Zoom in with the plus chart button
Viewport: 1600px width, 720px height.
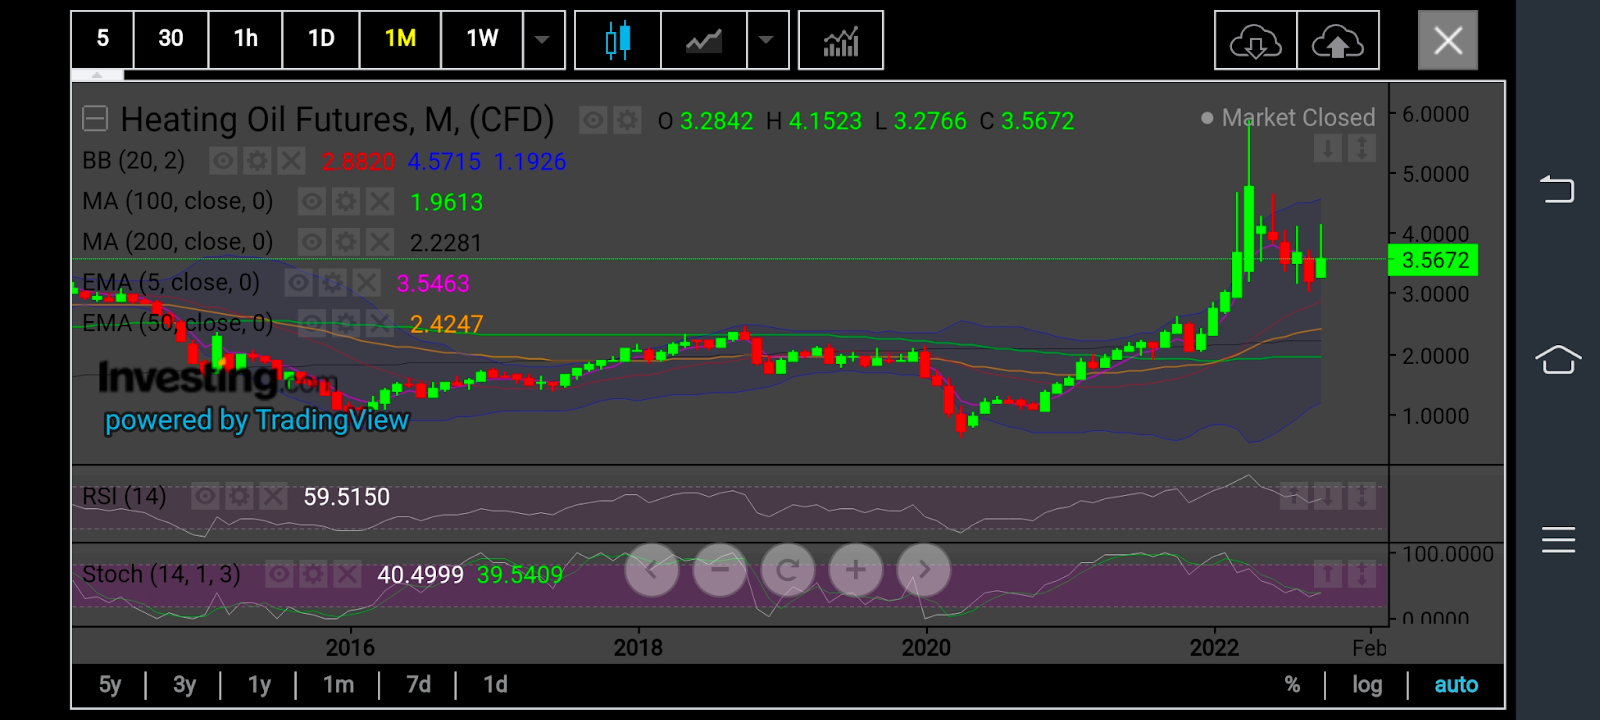856,570
